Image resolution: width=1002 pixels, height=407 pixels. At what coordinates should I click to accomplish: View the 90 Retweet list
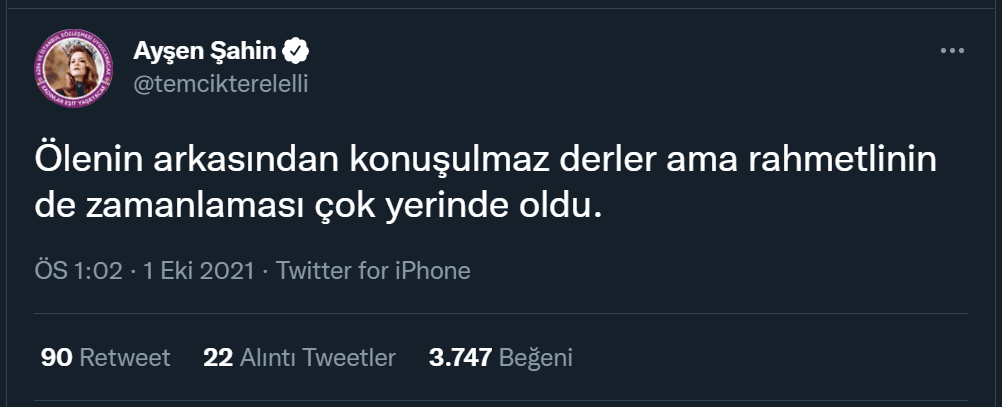click(106, 357)
